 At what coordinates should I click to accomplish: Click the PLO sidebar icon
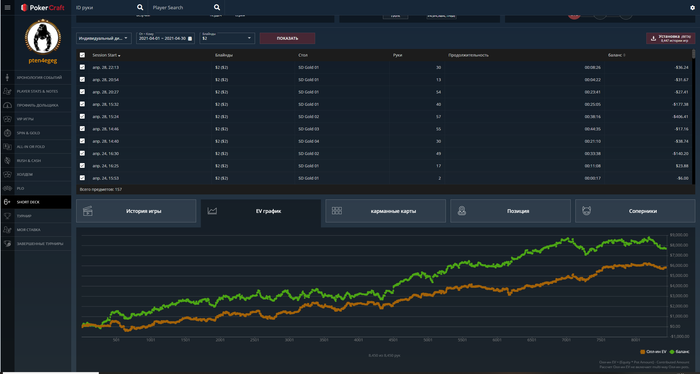7,188
